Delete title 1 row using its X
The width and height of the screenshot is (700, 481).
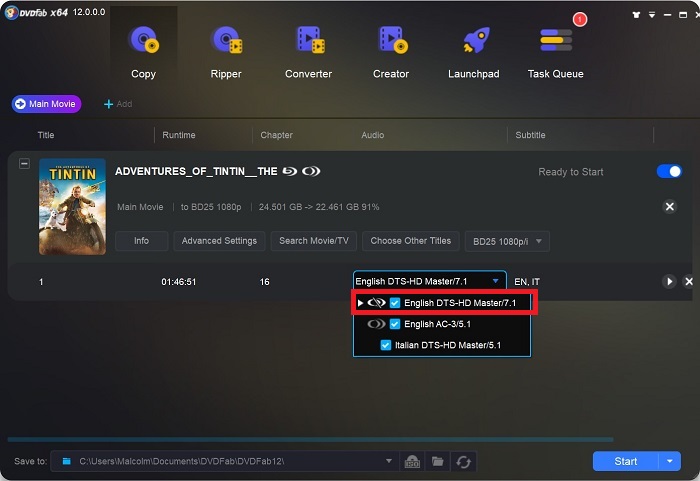point(689,281)
